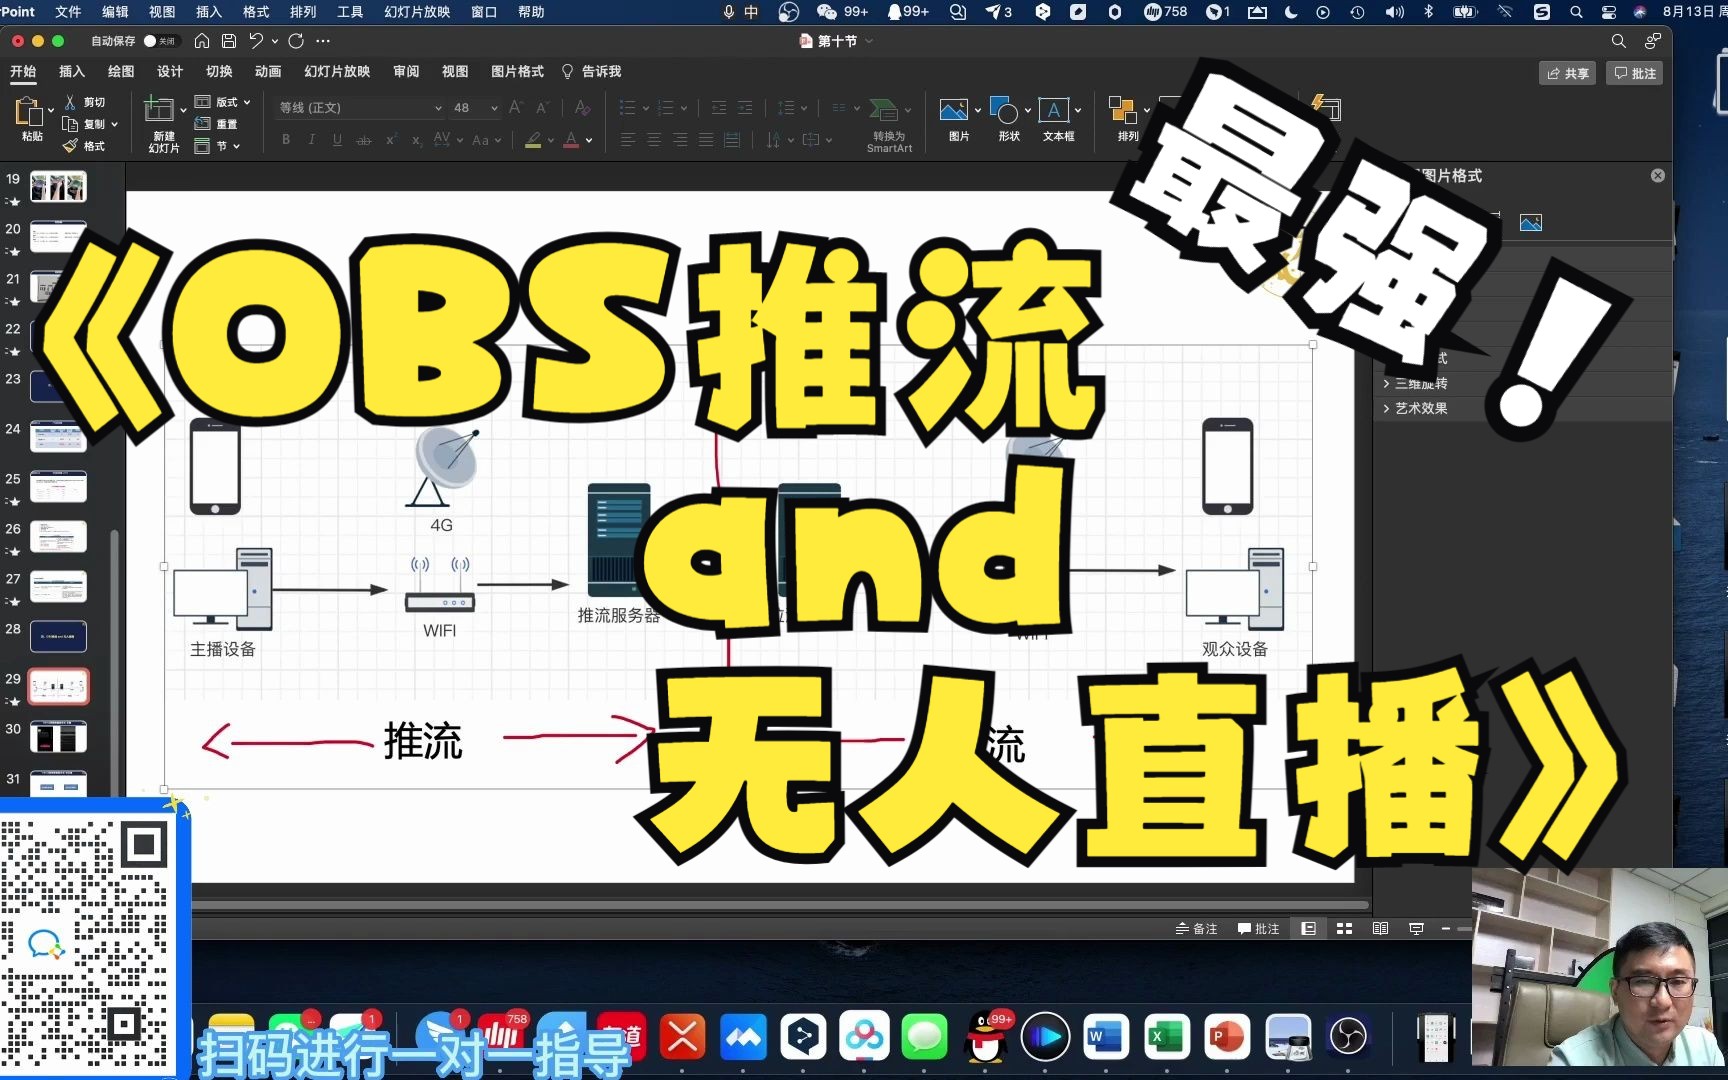1728x1080 pixels.
Task: Open the Slide Show menu in menu bar
Action: 417,12
